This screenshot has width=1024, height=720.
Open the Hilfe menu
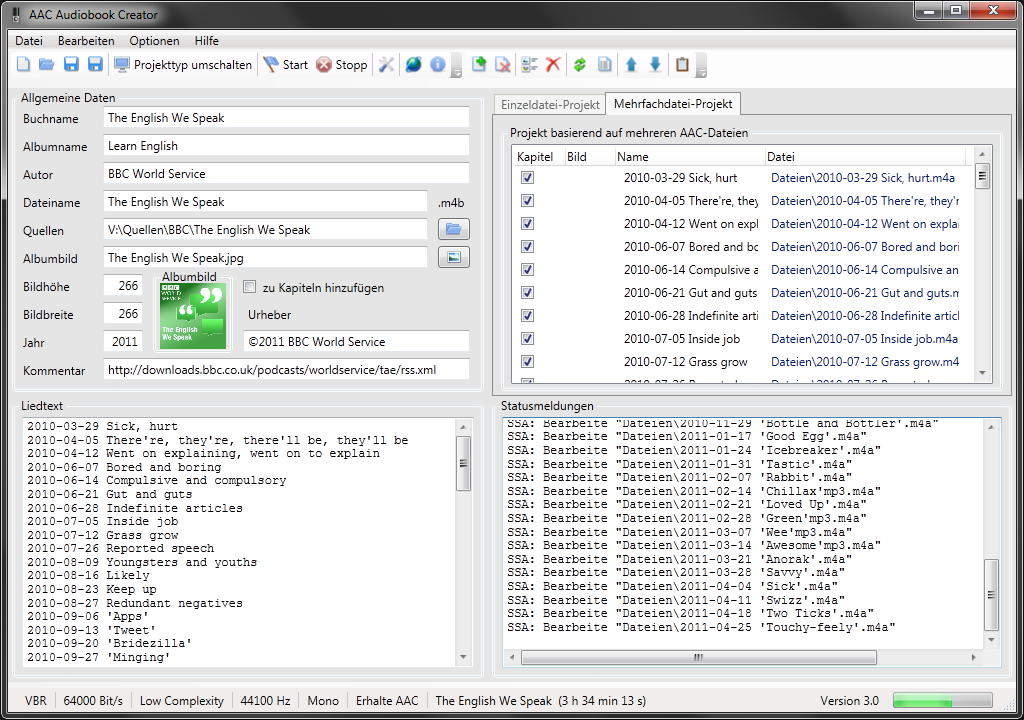(206, 41)
